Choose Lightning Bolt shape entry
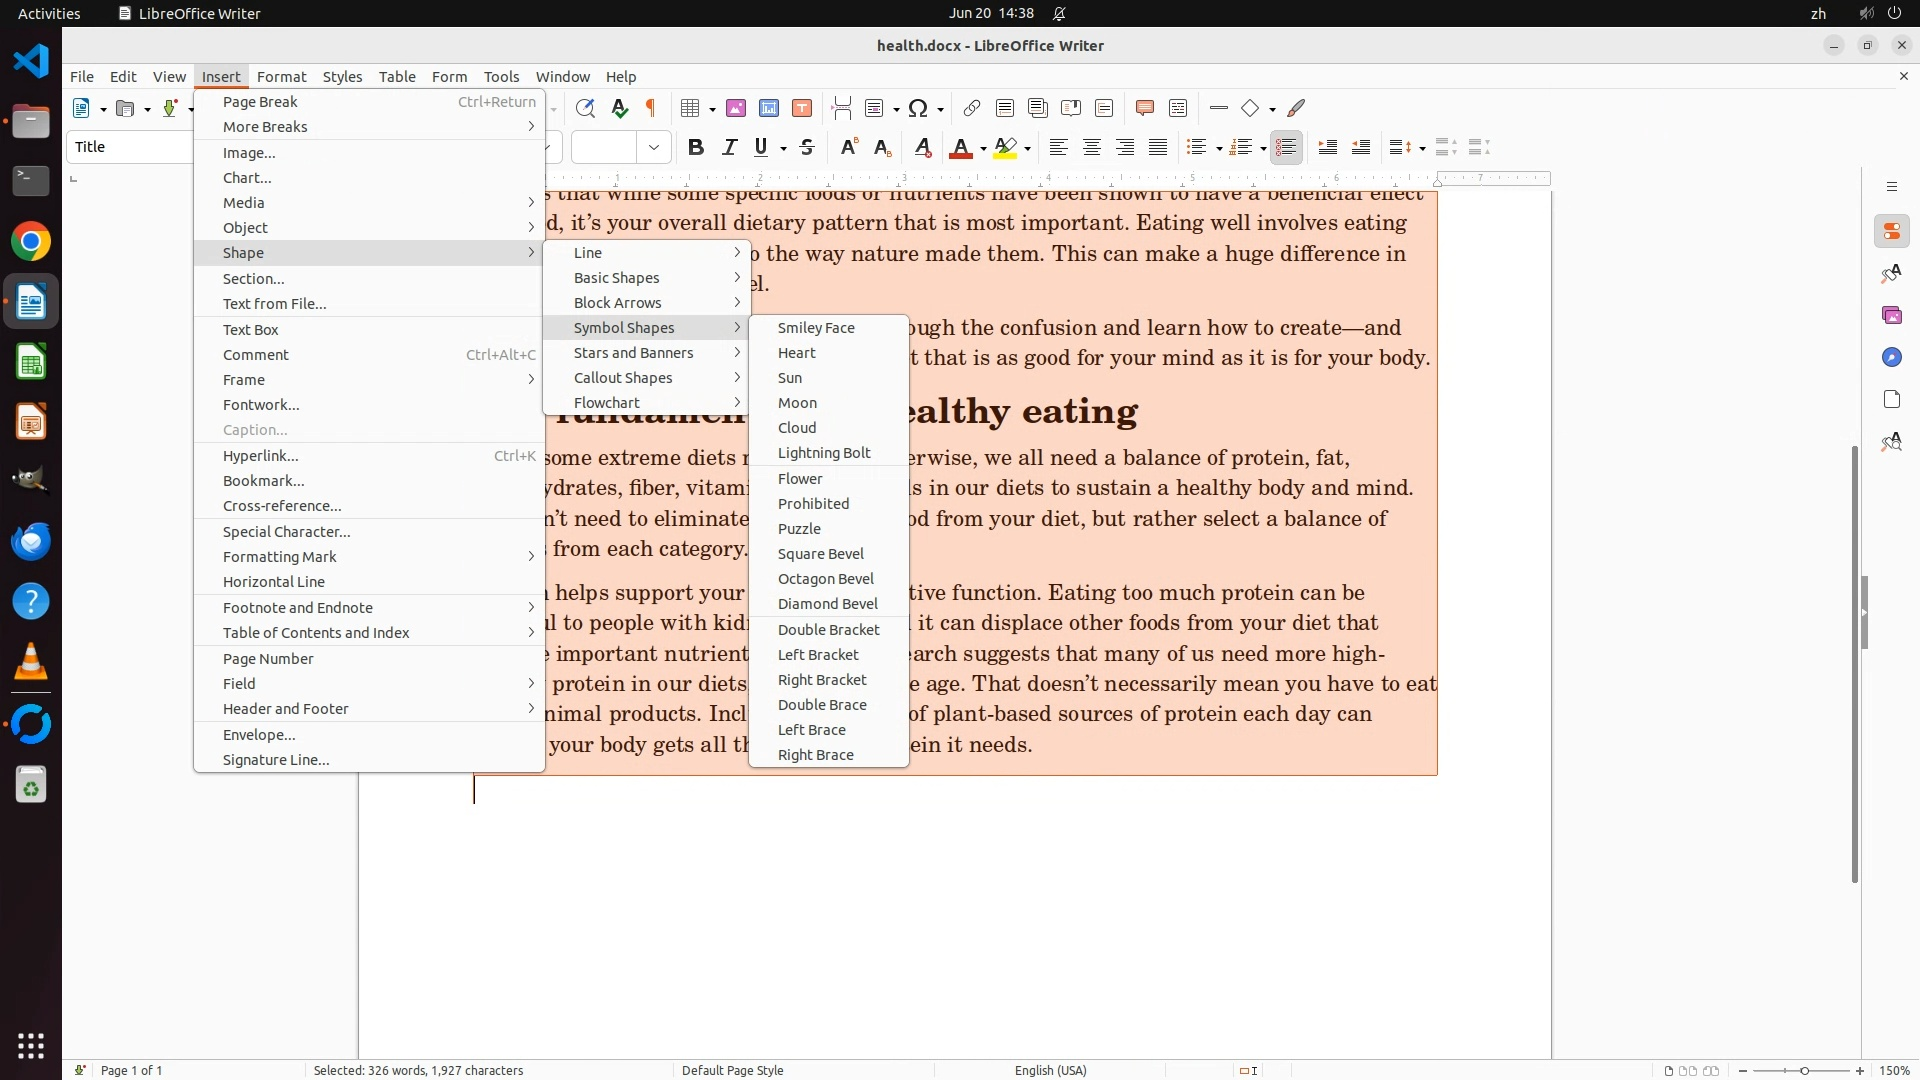This screenshot has height=1080, width=1920. [824, 453]
